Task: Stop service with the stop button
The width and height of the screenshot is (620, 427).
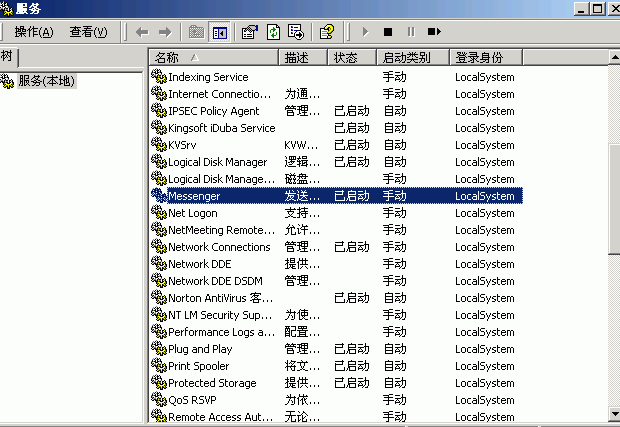Action: 388,32
